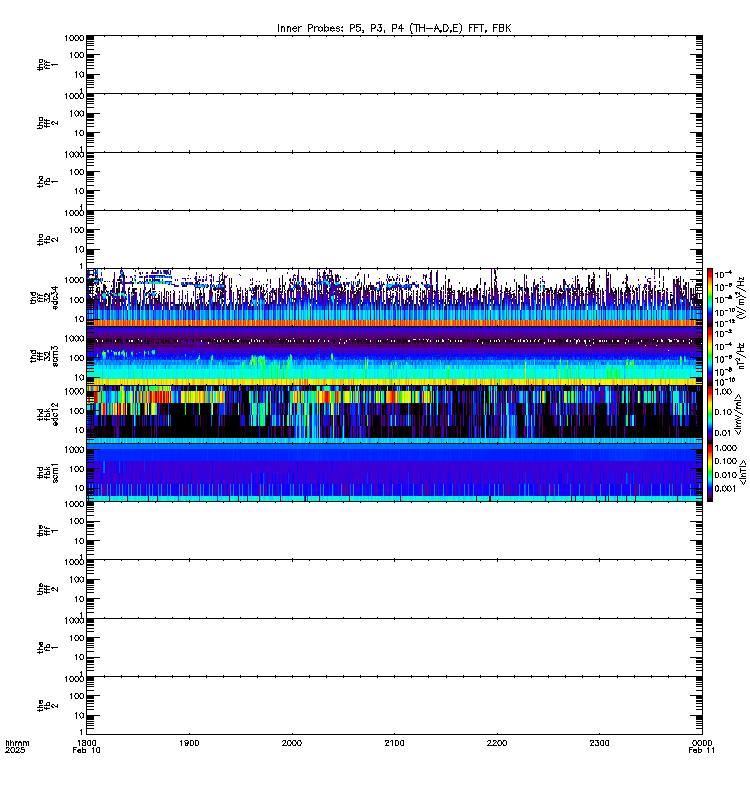750x800 pixels.
Task: Click the "thd ff 32 scm3" panel label
Action: tap(44, 356)
